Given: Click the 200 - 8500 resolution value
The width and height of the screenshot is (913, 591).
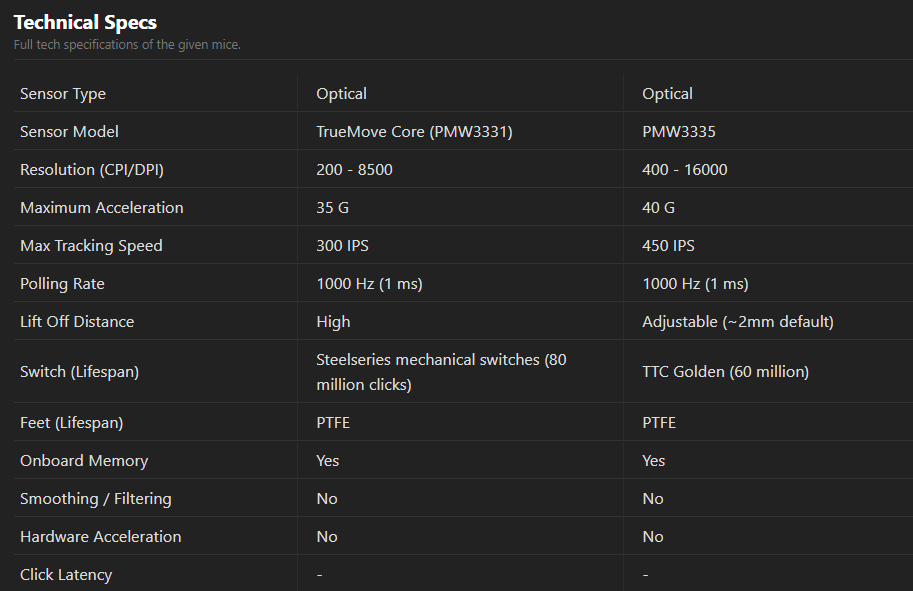Looking at the screenshot, I should tap(354, 170).
